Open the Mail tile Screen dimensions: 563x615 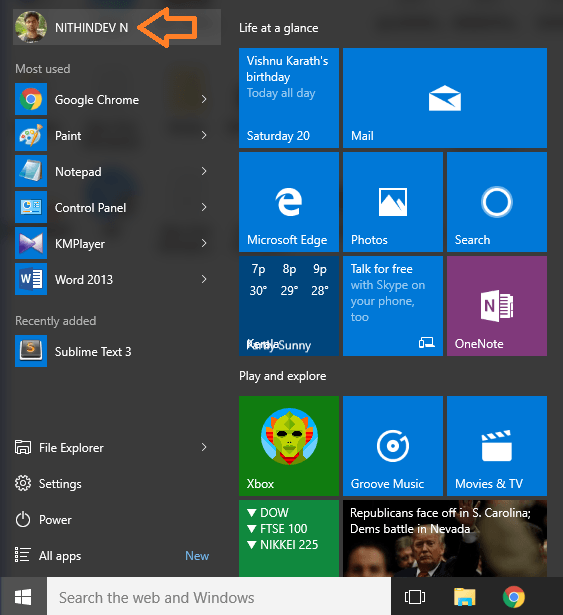click(x=445, y=98)
